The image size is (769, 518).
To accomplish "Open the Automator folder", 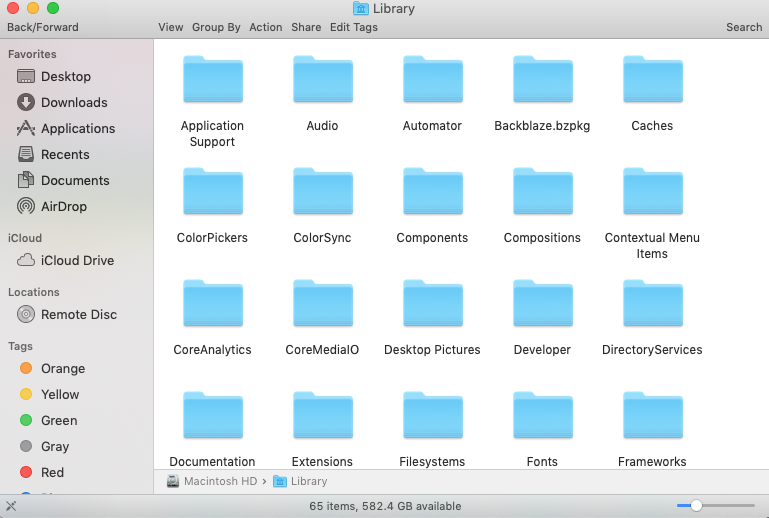I will [x=433, y=79].
